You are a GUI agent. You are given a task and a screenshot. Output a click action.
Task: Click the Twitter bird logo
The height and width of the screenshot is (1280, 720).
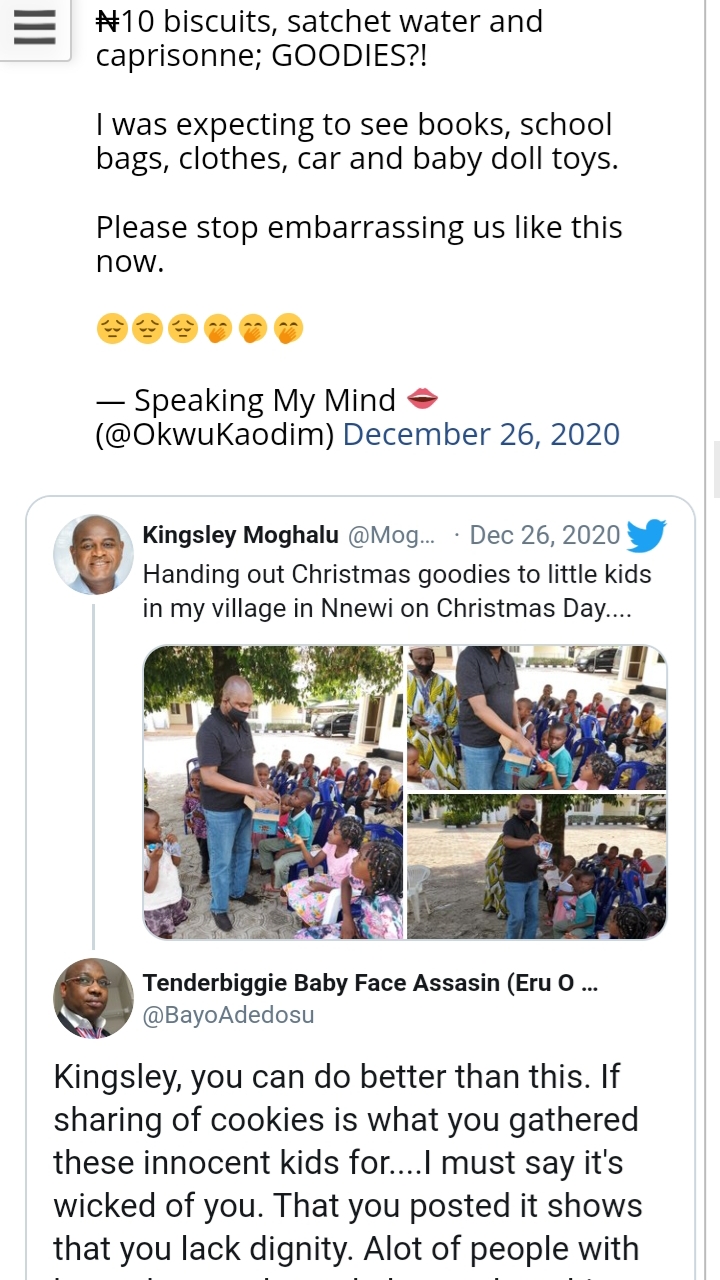tap(646, 536)
